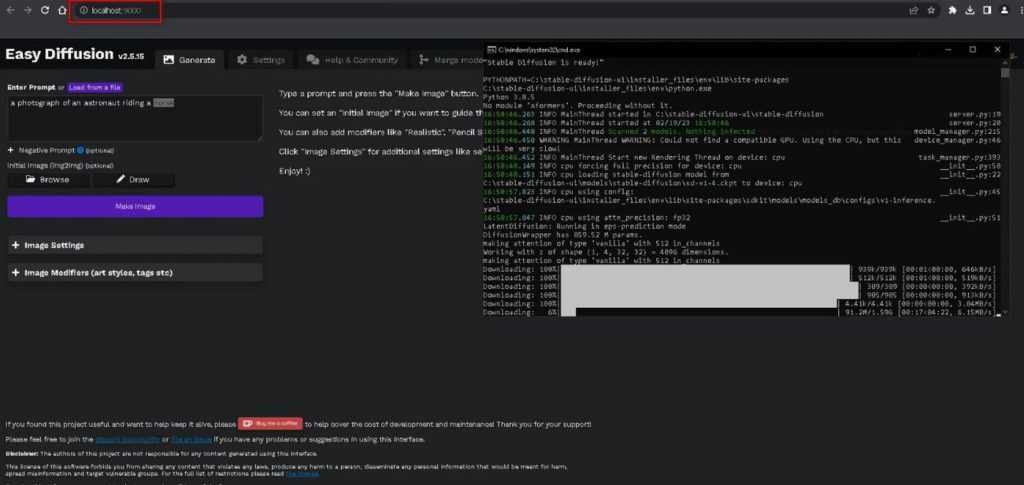The height and width of the screenshot is (485, 1024).
Task: Open the browser extensions puzzle icon
Action: [952, 10]
